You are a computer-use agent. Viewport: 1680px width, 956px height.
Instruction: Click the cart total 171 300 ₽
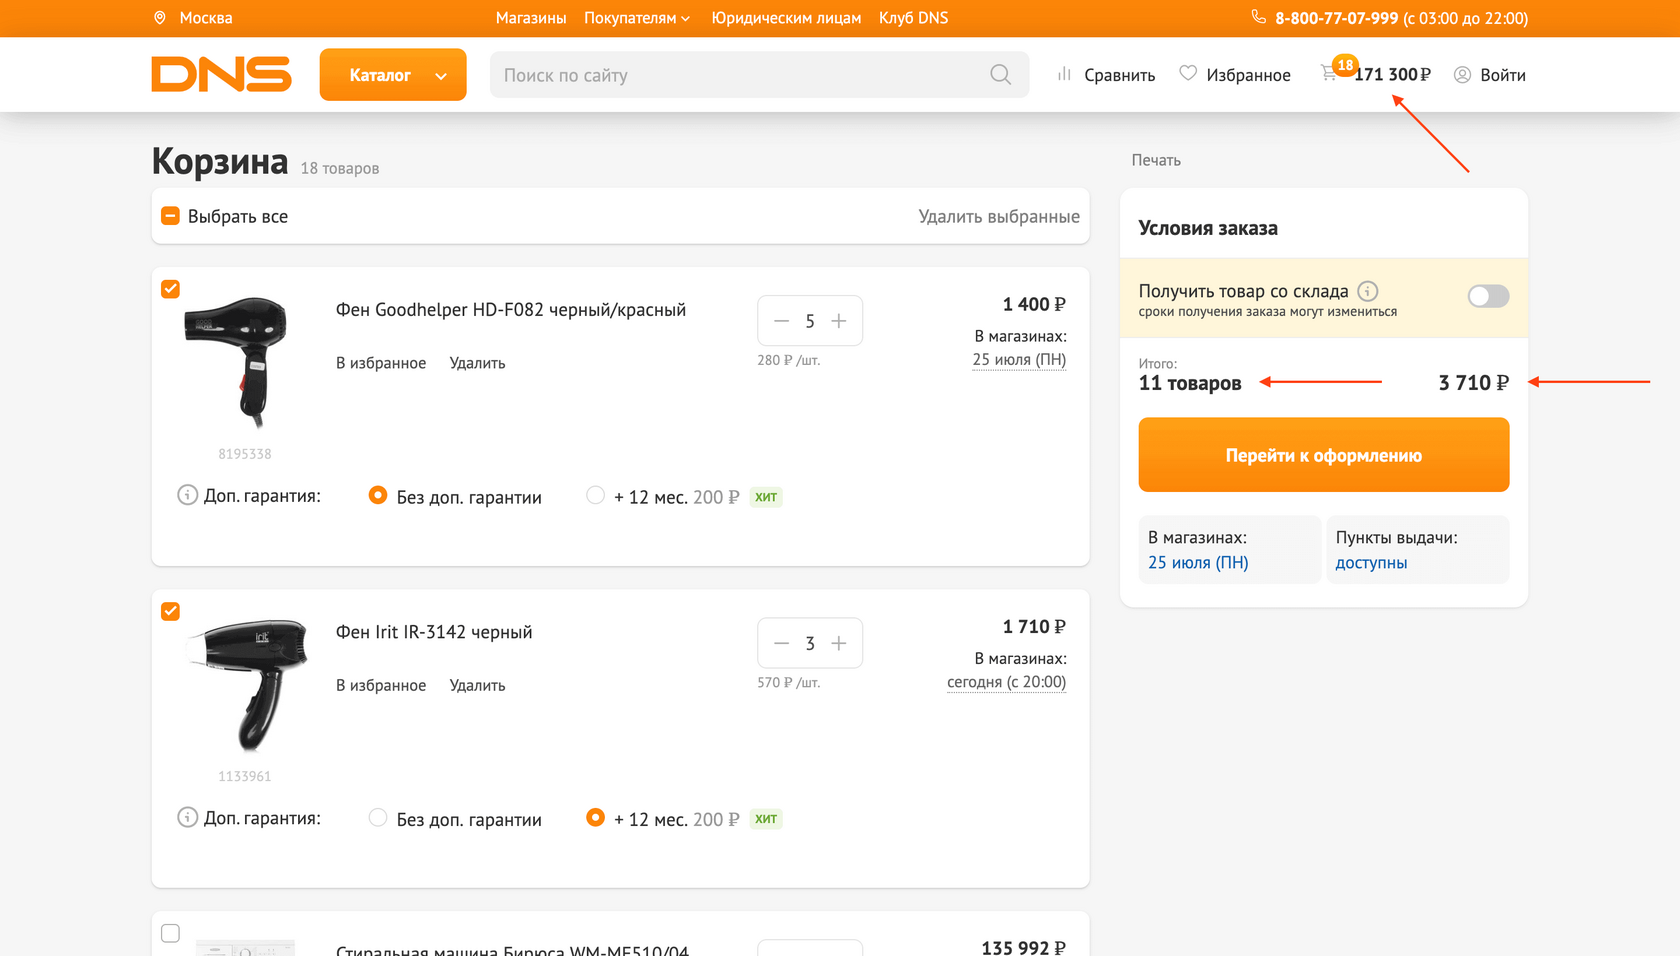tap(1393, 75)
